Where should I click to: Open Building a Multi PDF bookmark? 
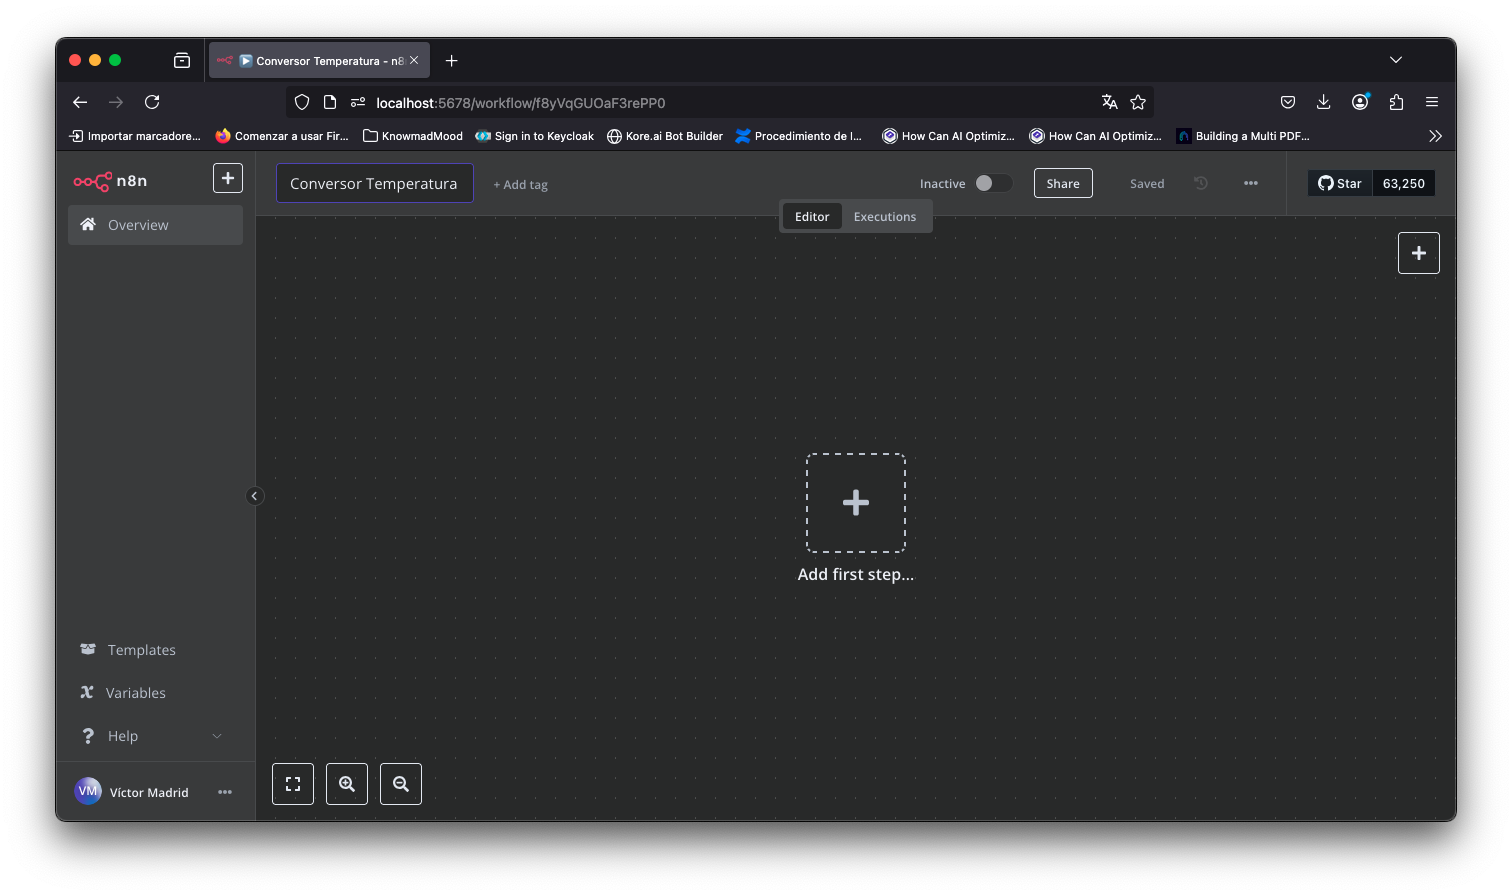click(1243, 136)
